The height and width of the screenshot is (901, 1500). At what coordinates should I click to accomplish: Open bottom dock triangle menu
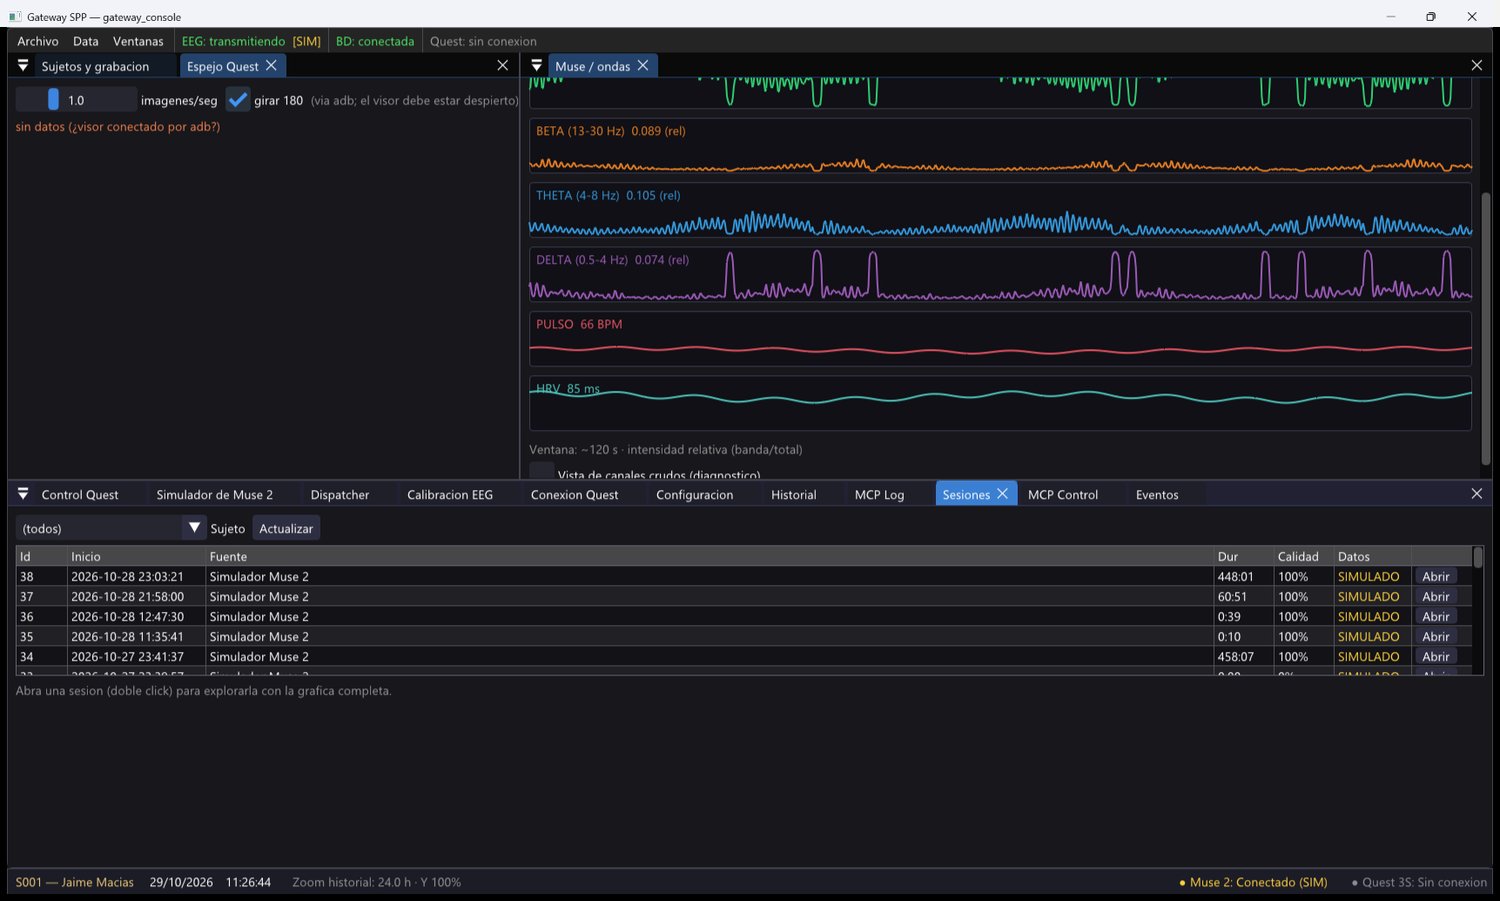click(23, 494)
